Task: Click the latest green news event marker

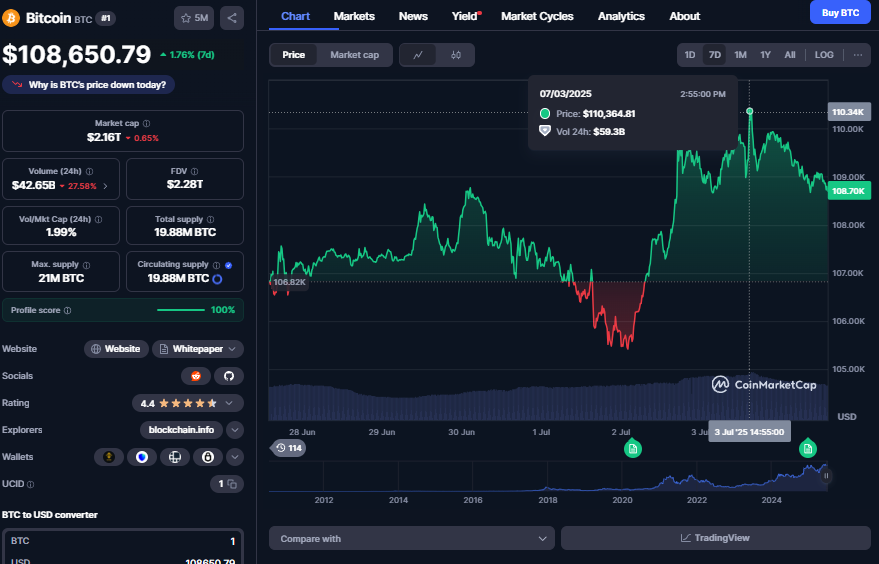Action: (808, 447)
